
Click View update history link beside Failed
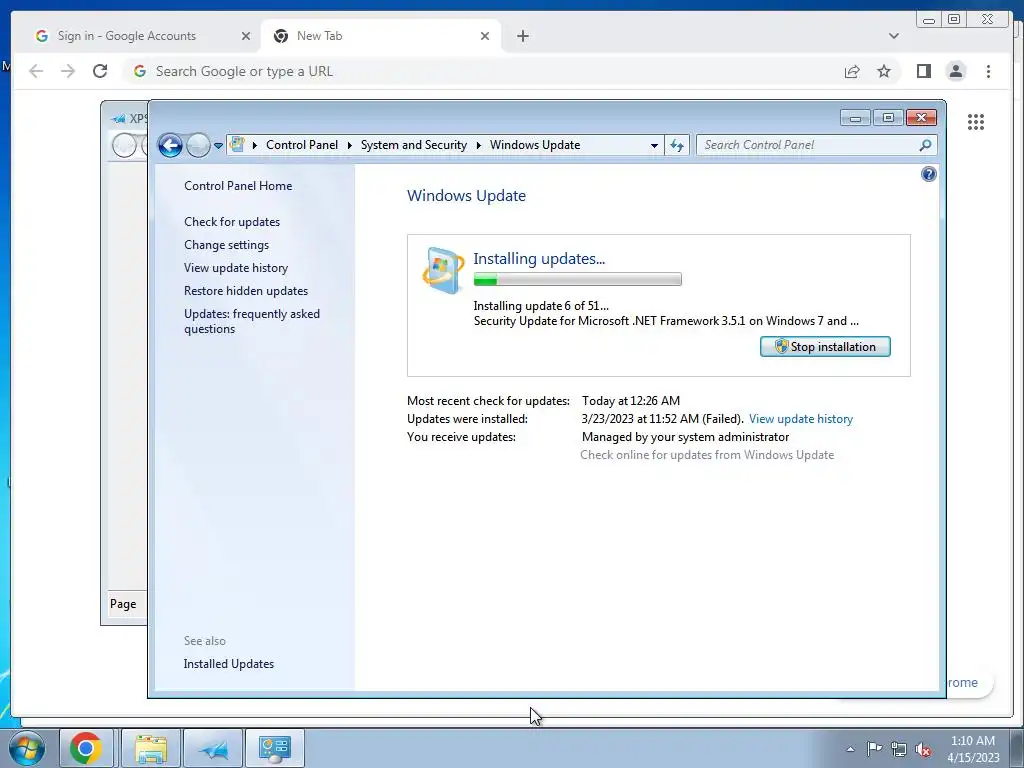801,419
